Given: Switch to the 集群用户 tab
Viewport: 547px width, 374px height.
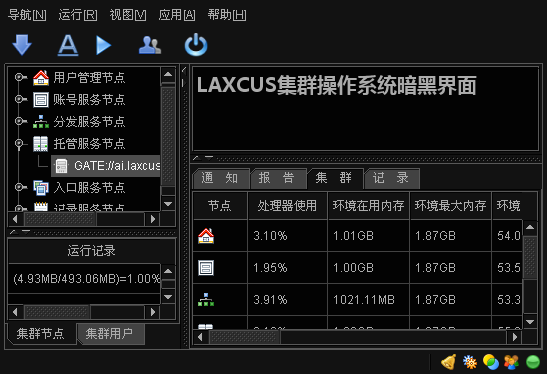Looking at the screenshot, I should point(109,334).
